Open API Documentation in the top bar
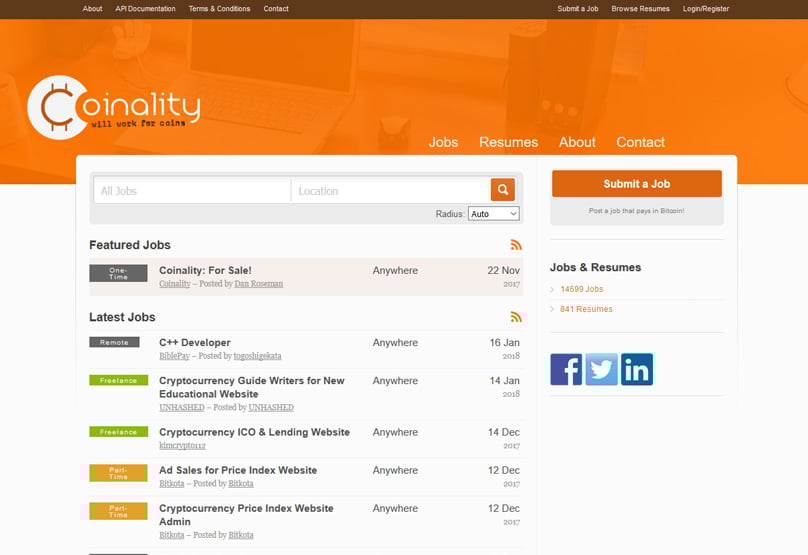 pos(145,9)
